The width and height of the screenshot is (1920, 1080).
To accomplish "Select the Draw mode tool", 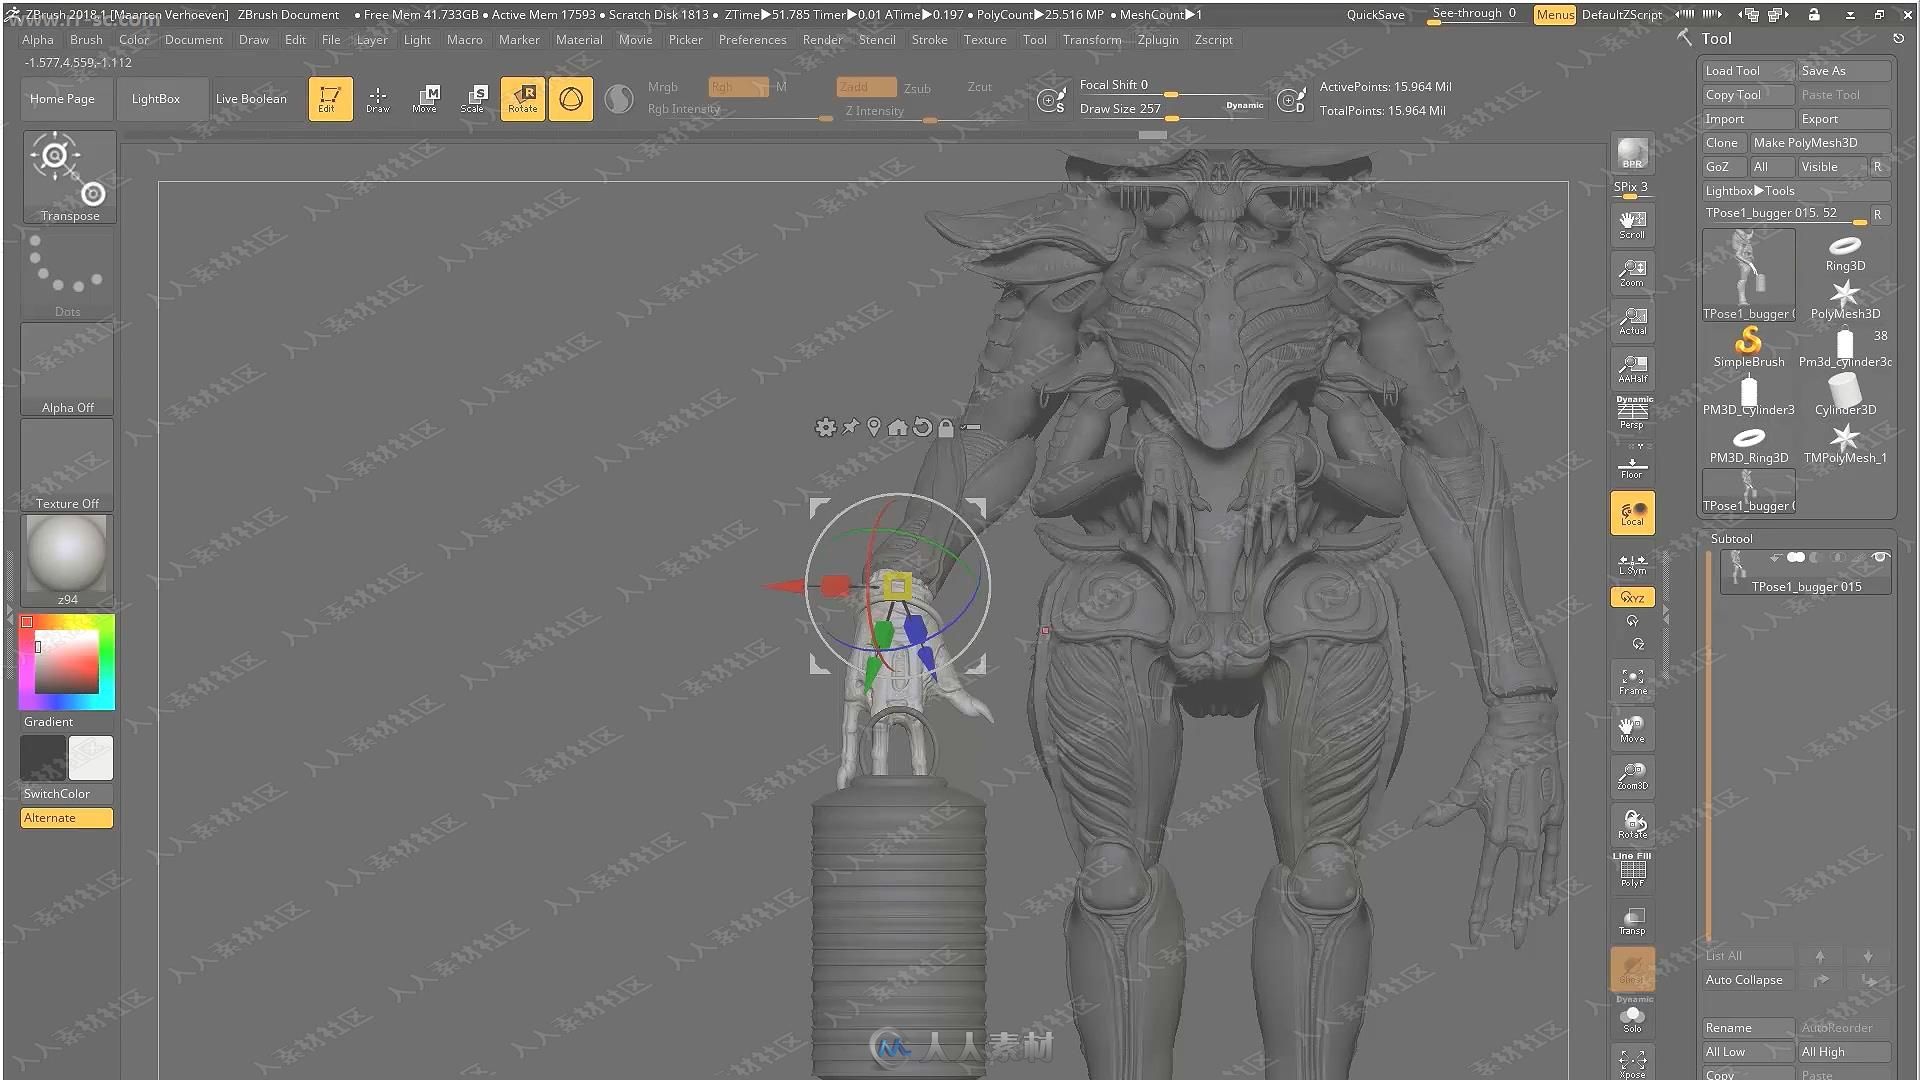I will (x=378, y=99).
